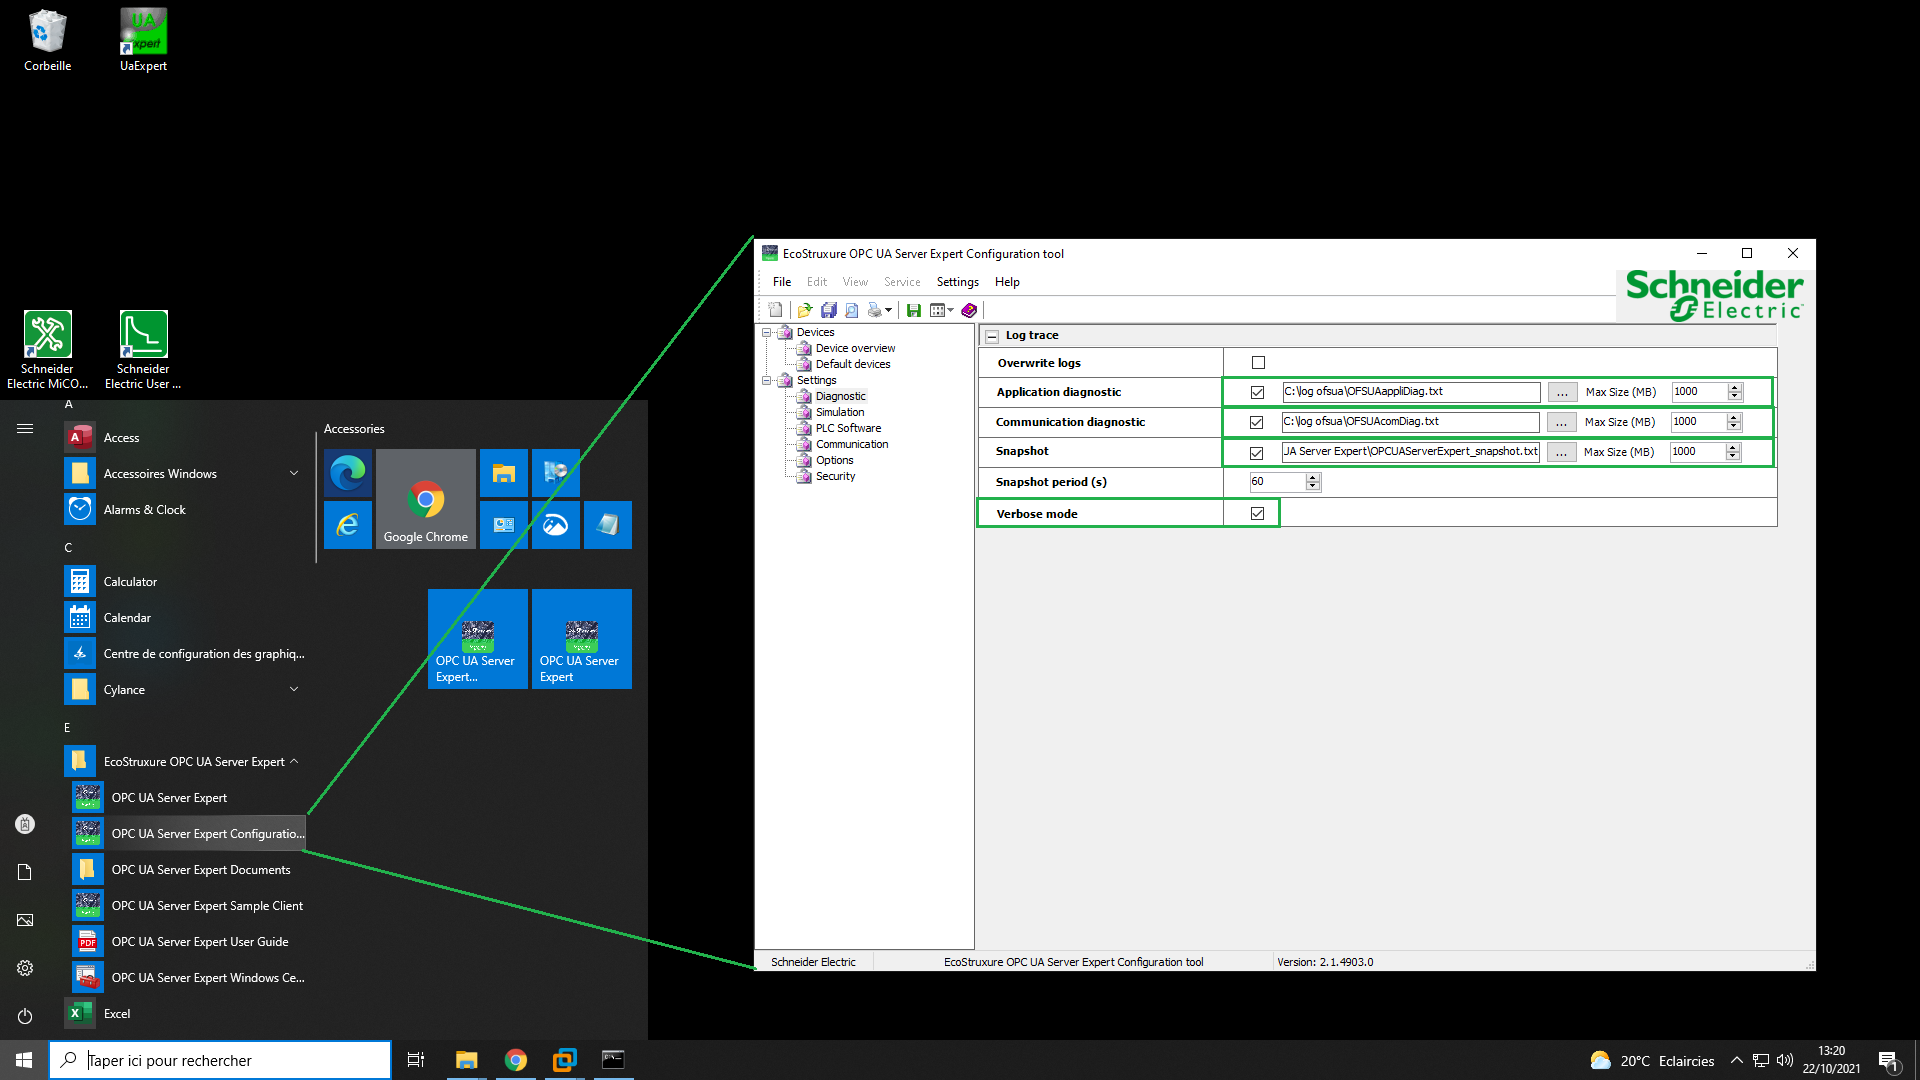Click the Application diagnostic file path field
This screenshot has width=1920, height=1080.
1411,392
